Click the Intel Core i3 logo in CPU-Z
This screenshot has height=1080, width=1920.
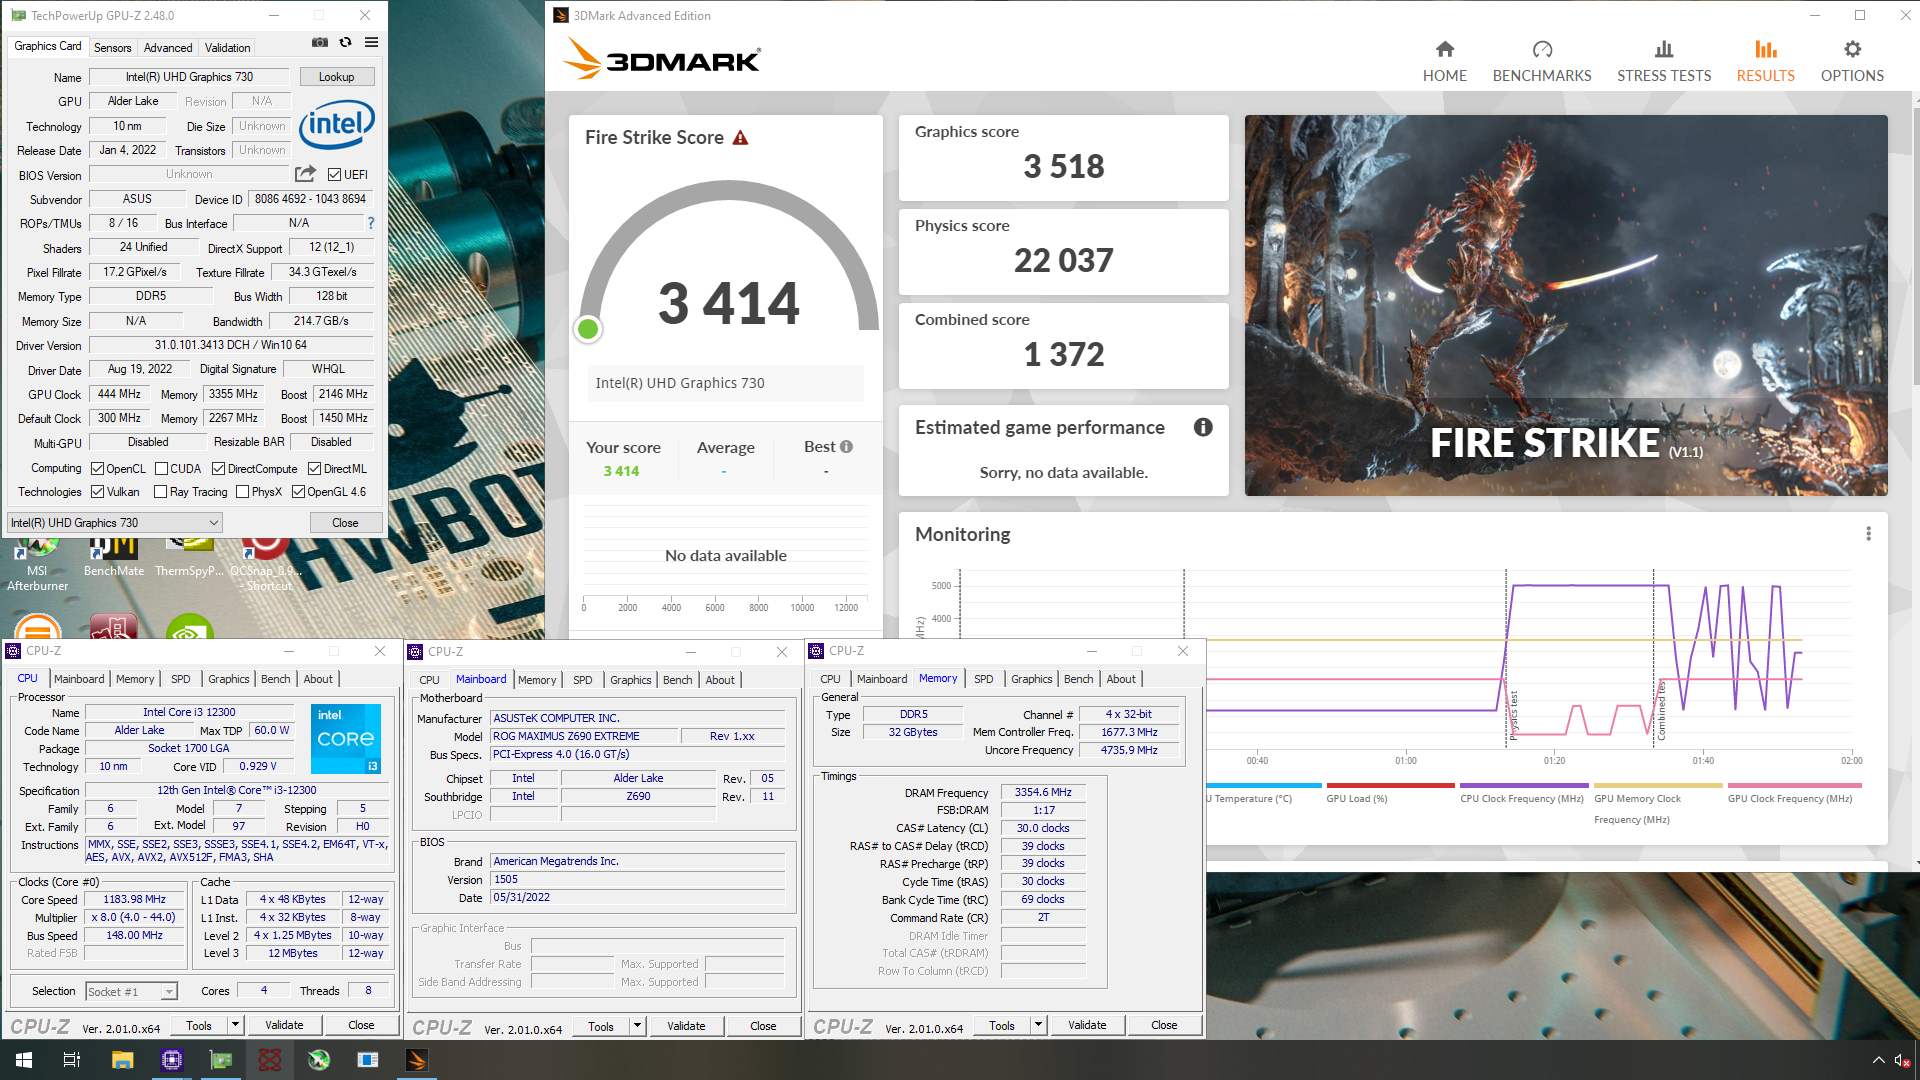point(346,739)
